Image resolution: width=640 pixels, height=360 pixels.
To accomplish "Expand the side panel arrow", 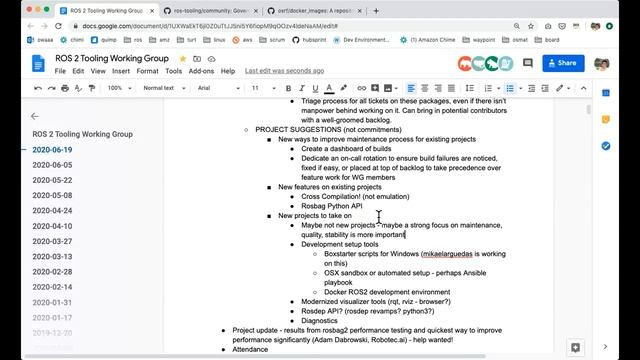I will (x=605, y=347).
